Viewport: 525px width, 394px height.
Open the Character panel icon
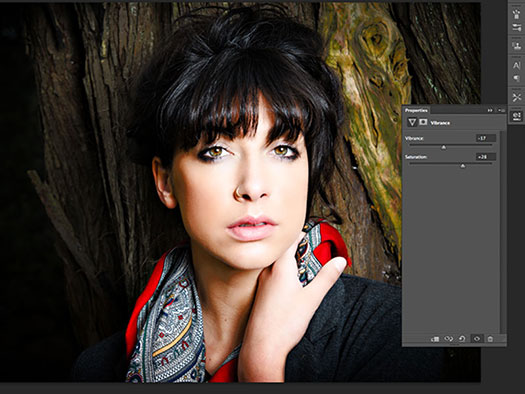[x=516, y=65]
